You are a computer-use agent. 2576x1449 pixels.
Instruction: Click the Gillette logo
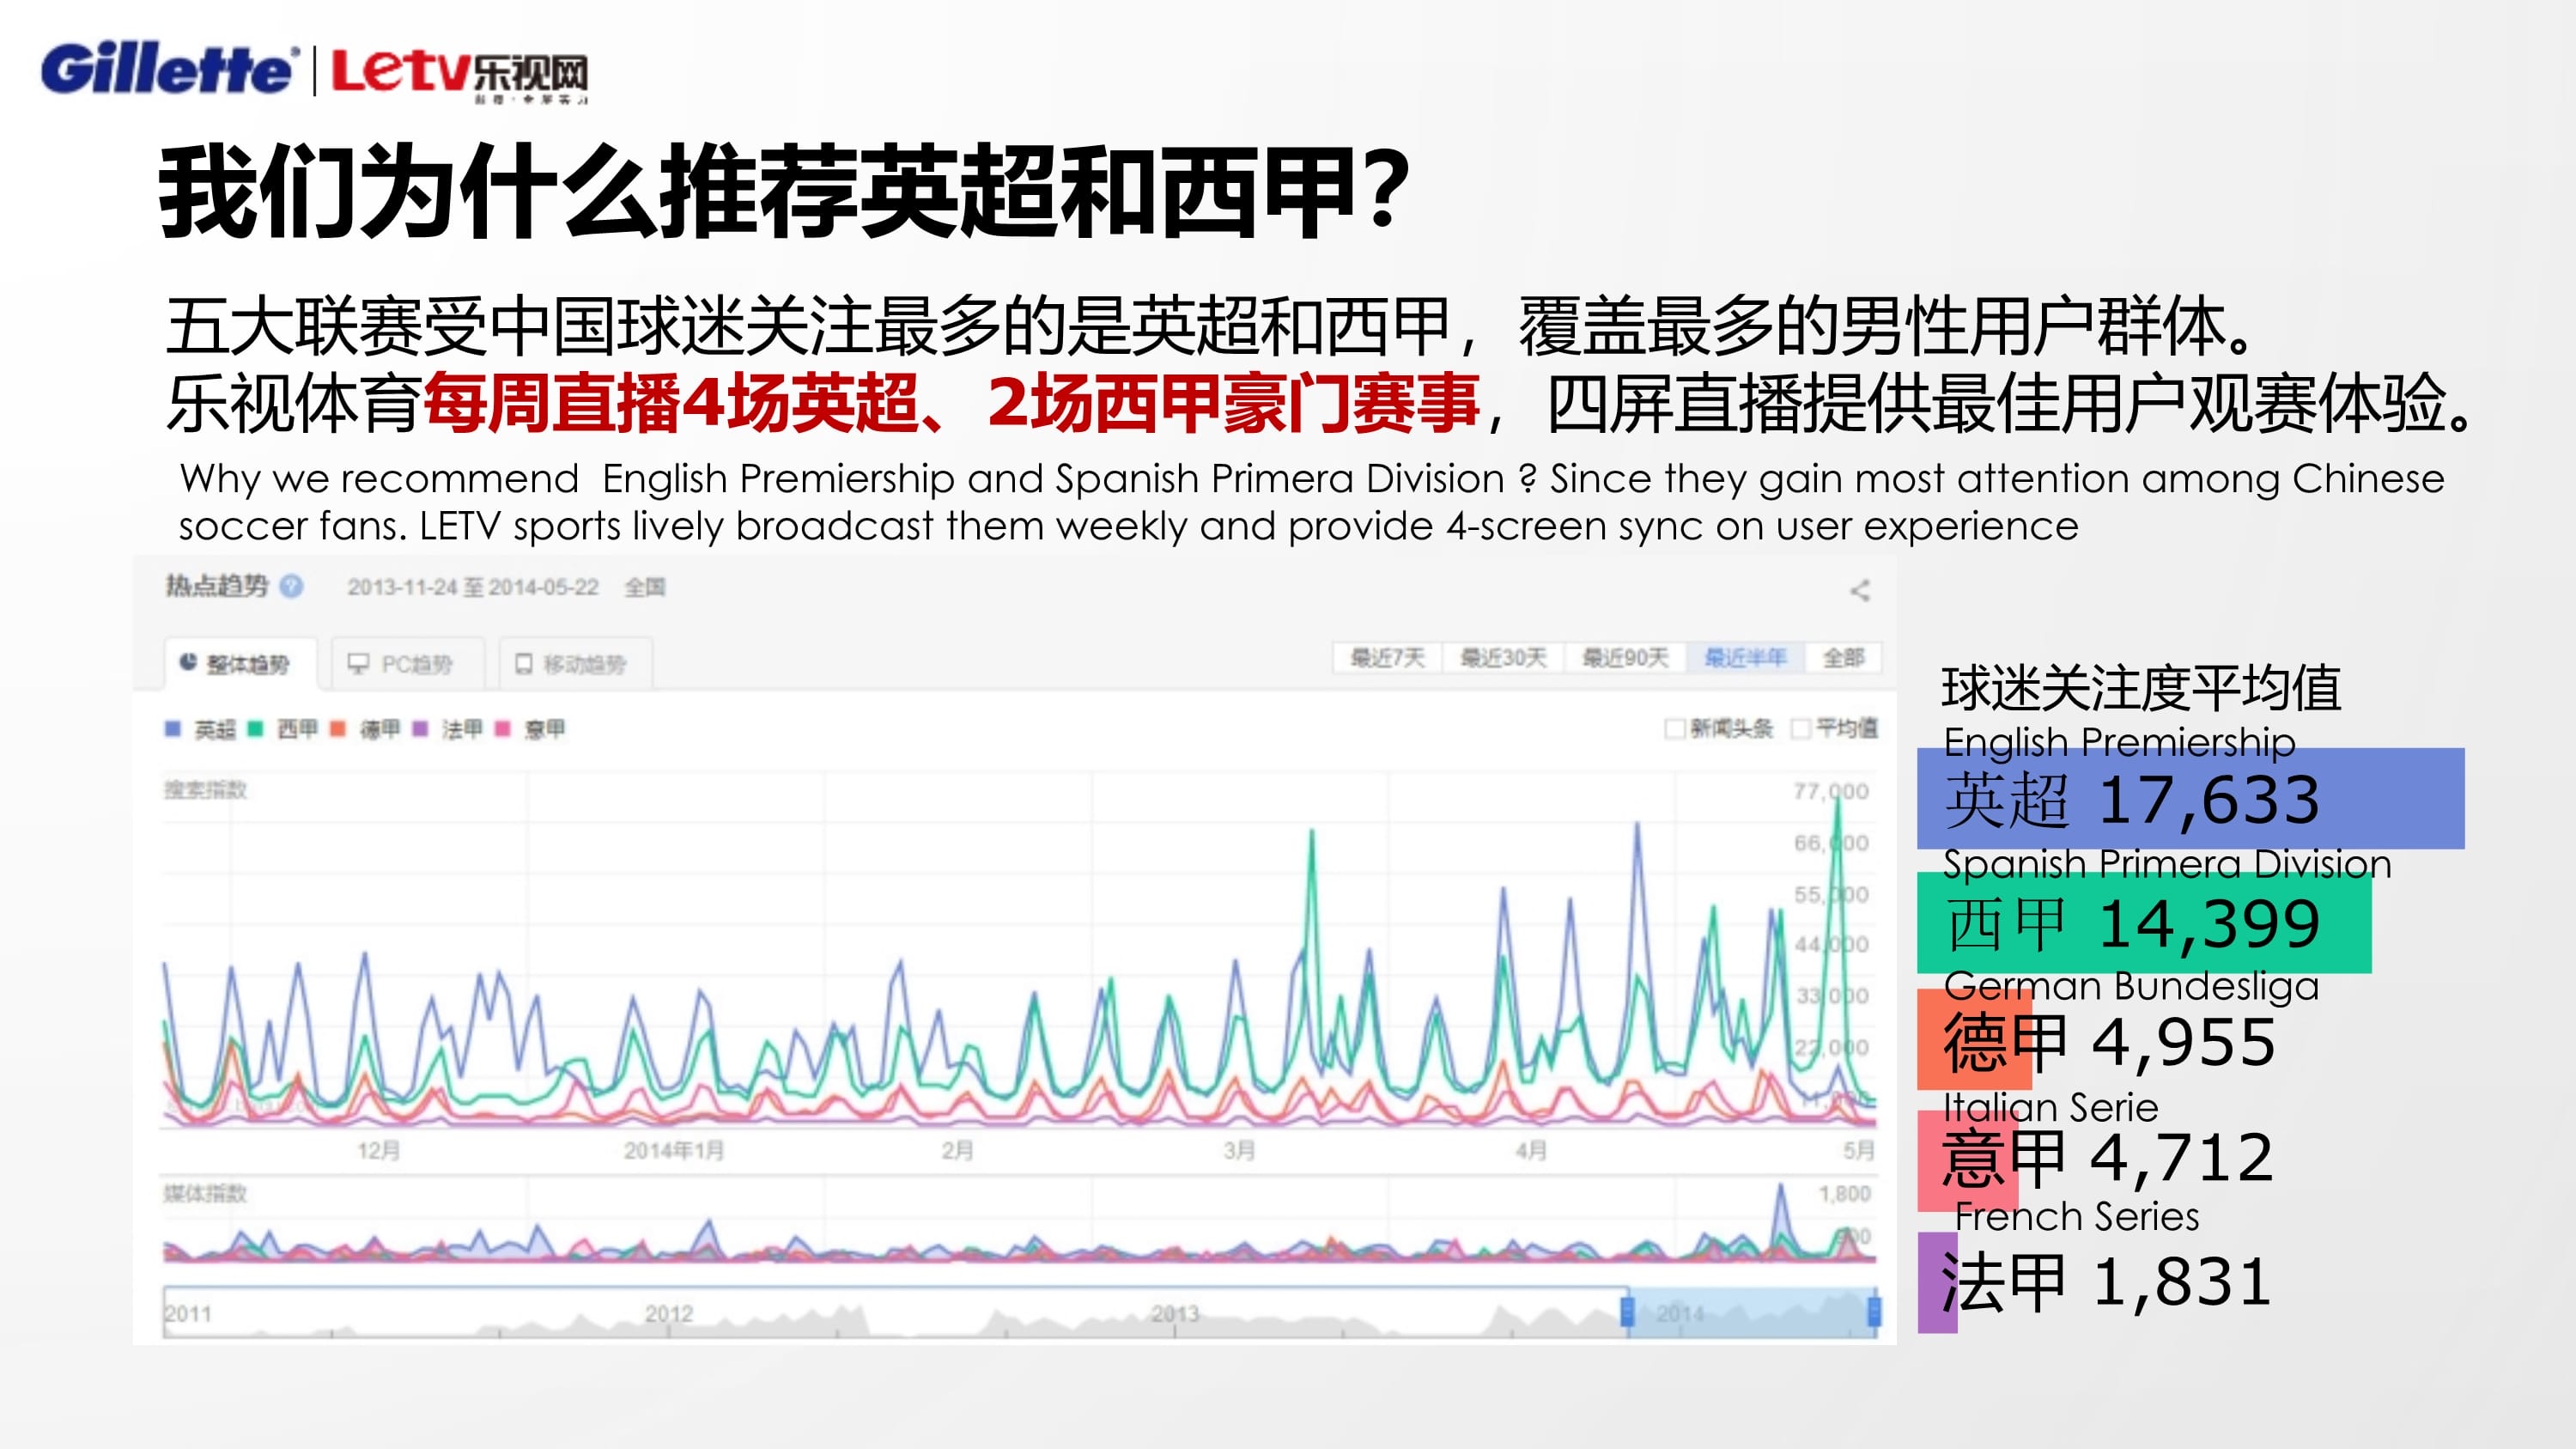(167, 70)
